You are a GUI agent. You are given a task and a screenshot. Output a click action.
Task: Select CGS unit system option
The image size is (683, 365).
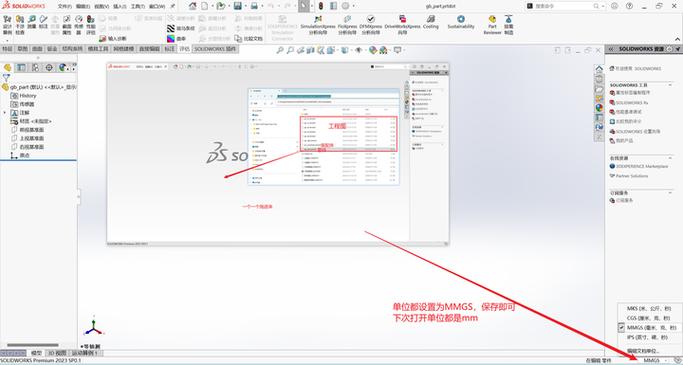tap(649, 318)
